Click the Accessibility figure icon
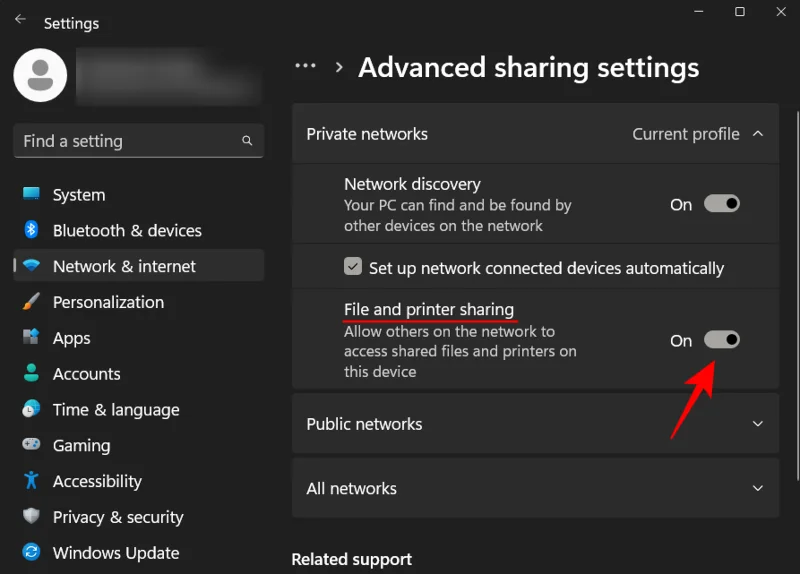The image size is (800, 574). pyautogui.click(x=31, y=480)
